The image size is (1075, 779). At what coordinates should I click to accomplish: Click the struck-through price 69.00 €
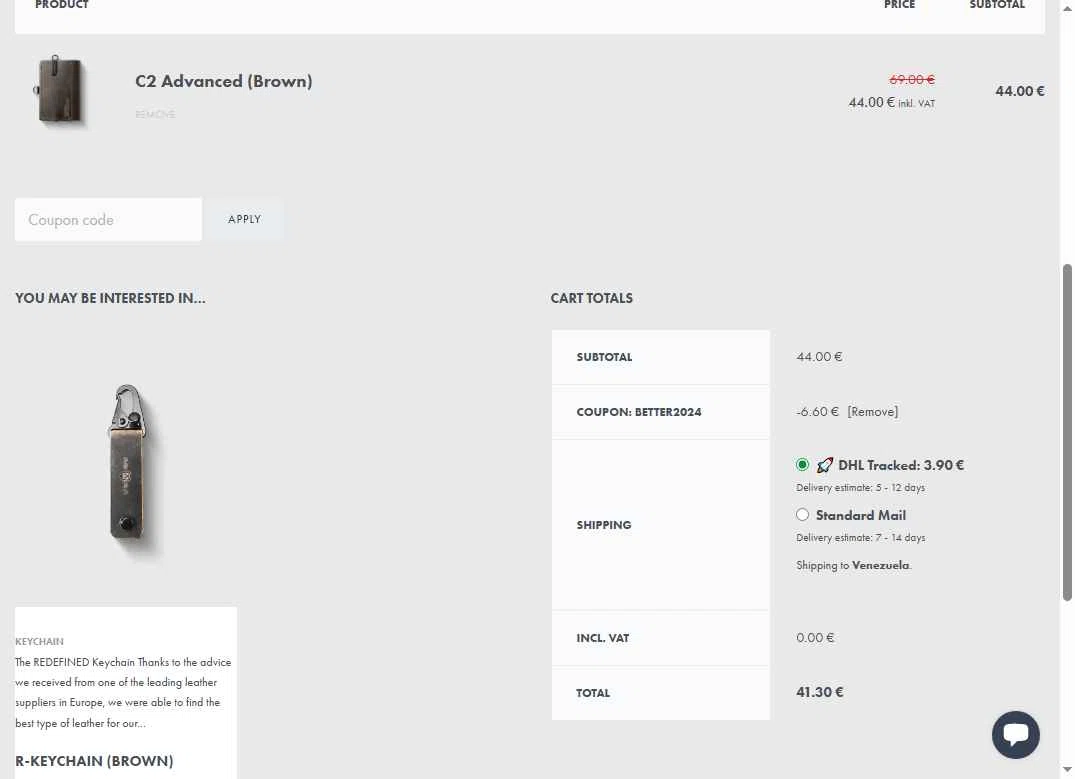pos(912,80)
